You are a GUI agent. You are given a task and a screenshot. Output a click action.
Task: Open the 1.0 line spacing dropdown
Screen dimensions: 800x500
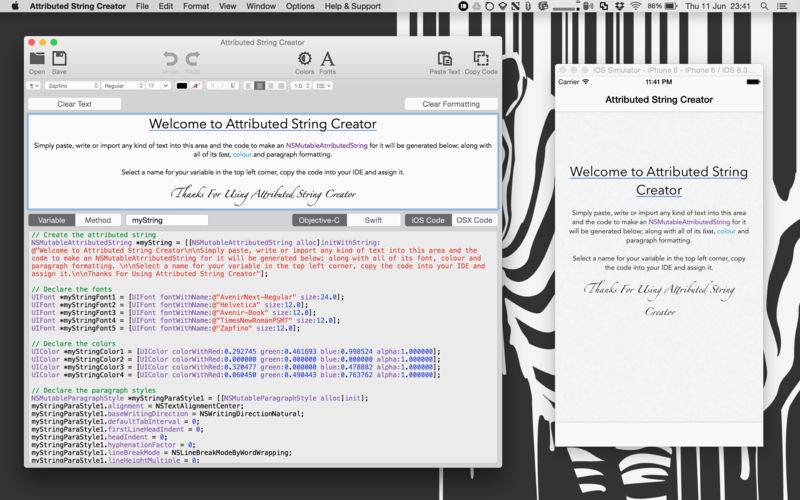pyautogui.click(x=301, y=86)
